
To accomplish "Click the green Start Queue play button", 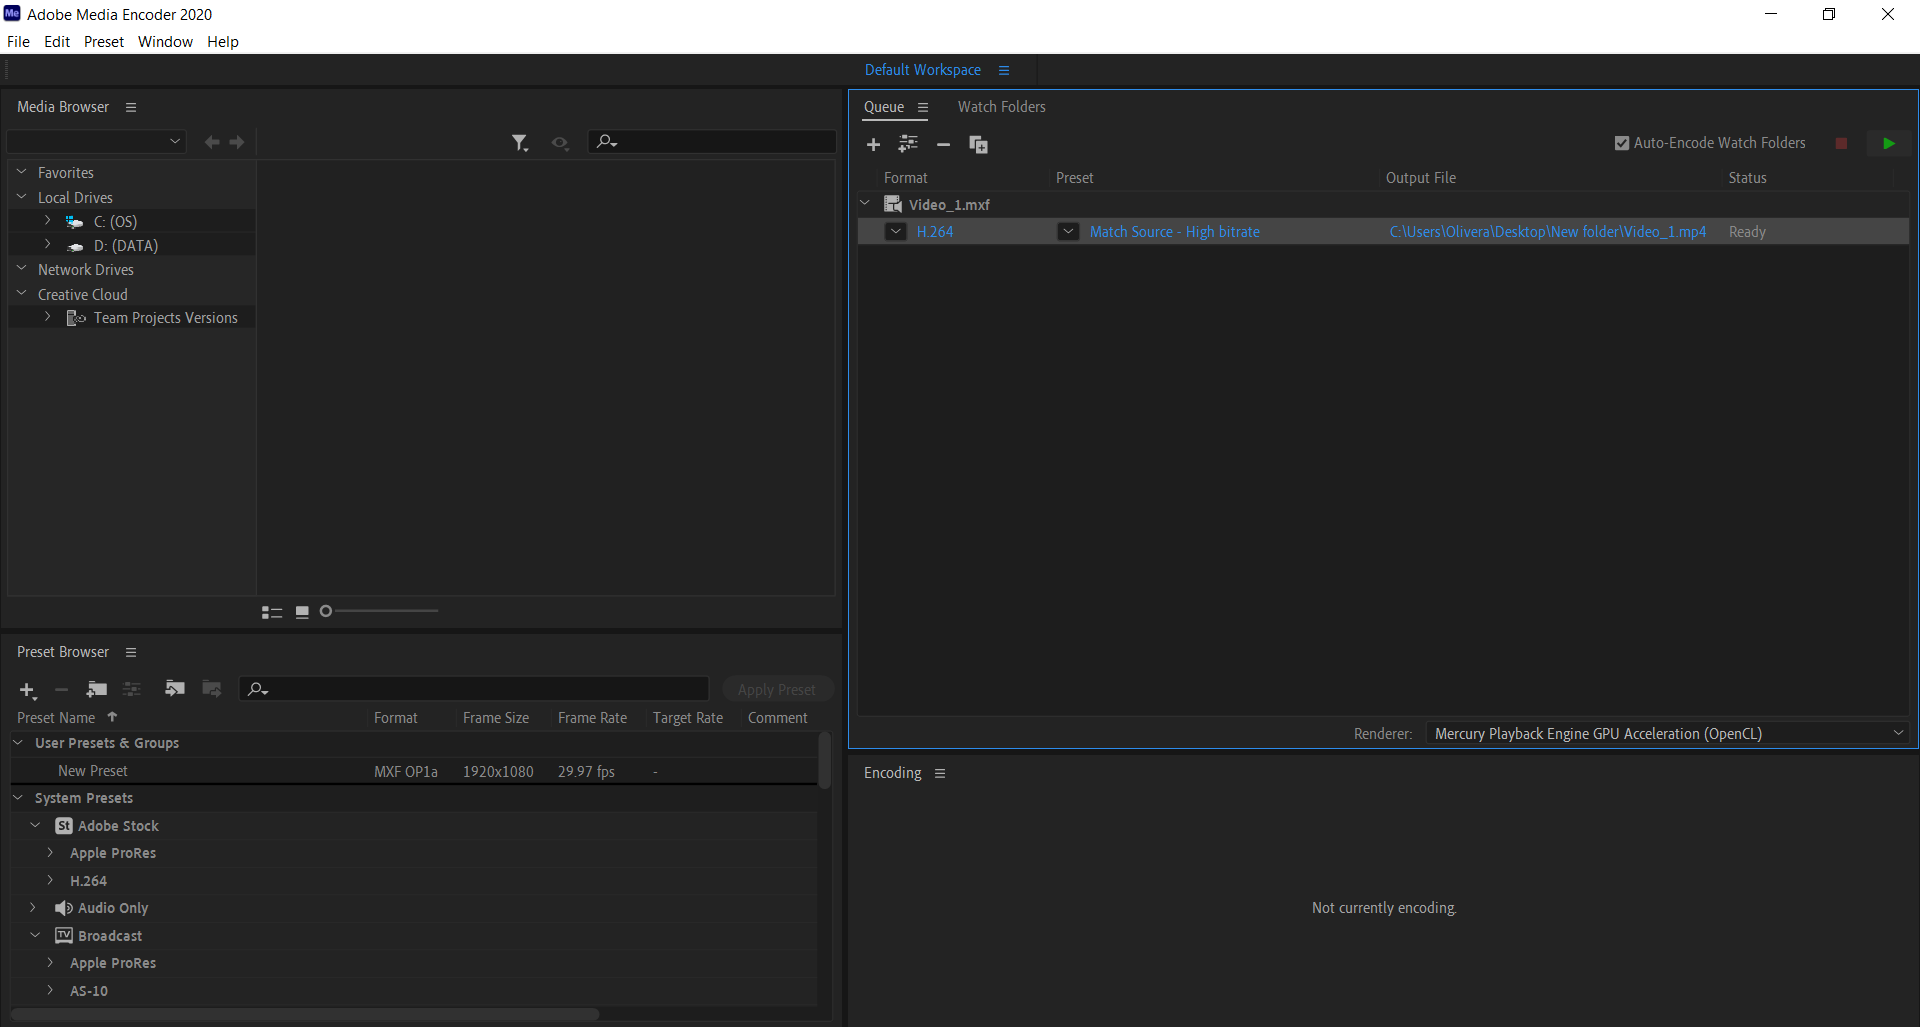I will [x=1888, y=144].
